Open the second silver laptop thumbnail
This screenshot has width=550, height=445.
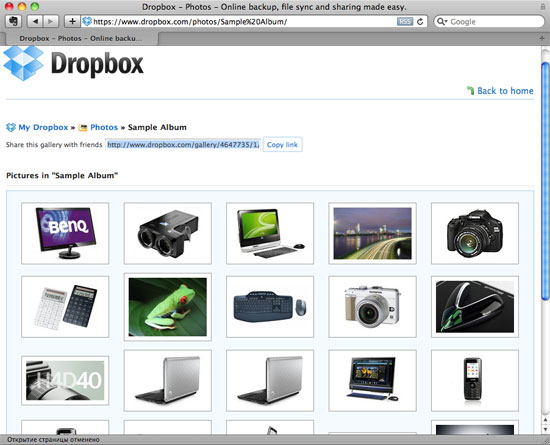point(270,380)
